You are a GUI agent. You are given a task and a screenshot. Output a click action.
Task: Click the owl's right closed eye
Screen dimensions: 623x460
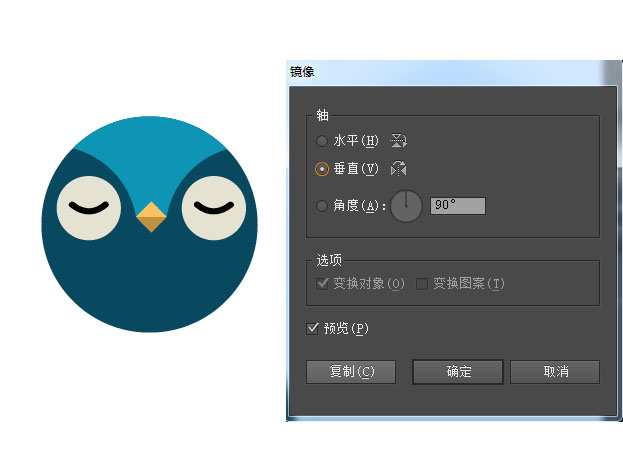click(x=214, y=208)
